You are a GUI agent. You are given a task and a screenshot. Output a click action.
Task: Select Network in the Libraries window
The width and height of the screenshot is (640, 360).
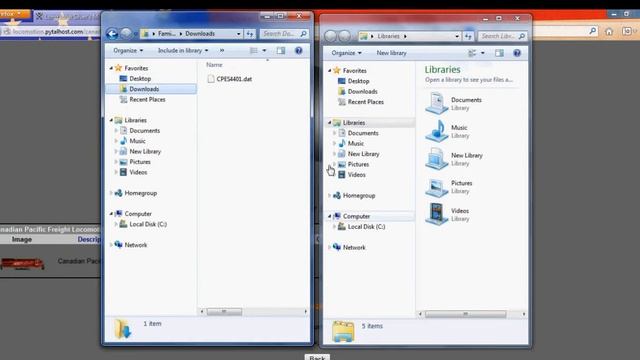pyautogui.click(x=354, y=247)
